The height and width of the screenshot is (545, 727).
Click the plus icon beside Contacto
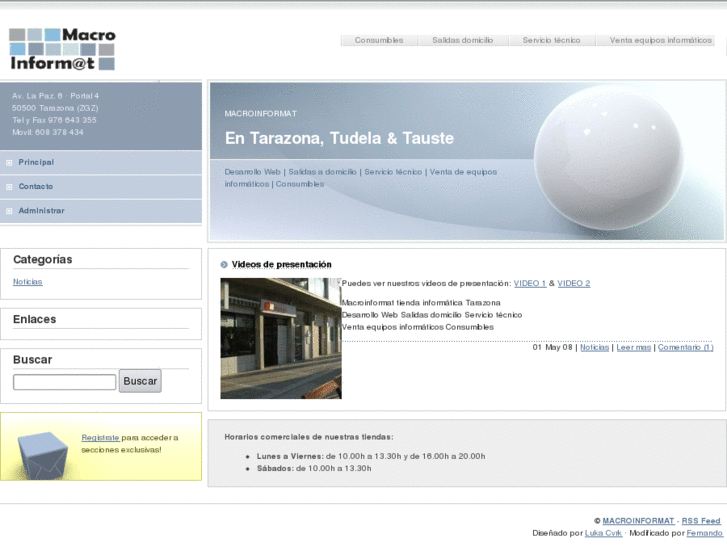9,186
